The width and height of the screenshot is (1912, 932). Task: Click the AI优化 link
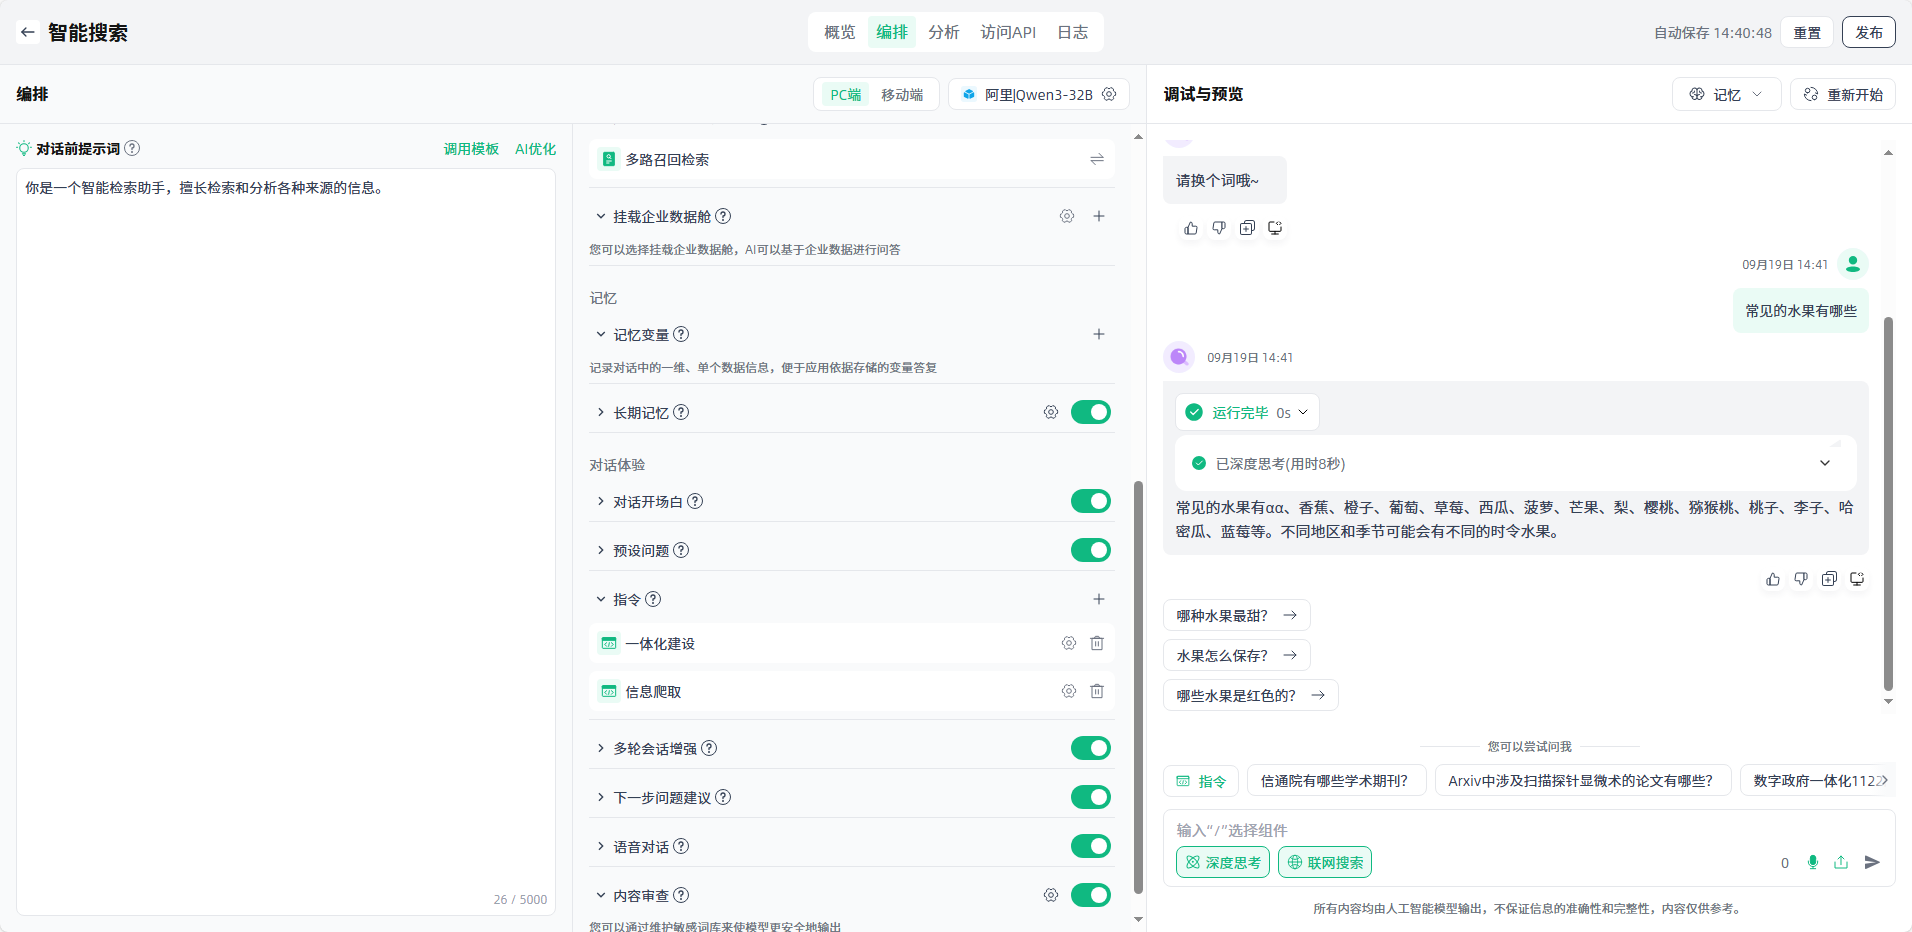point(535,149)
